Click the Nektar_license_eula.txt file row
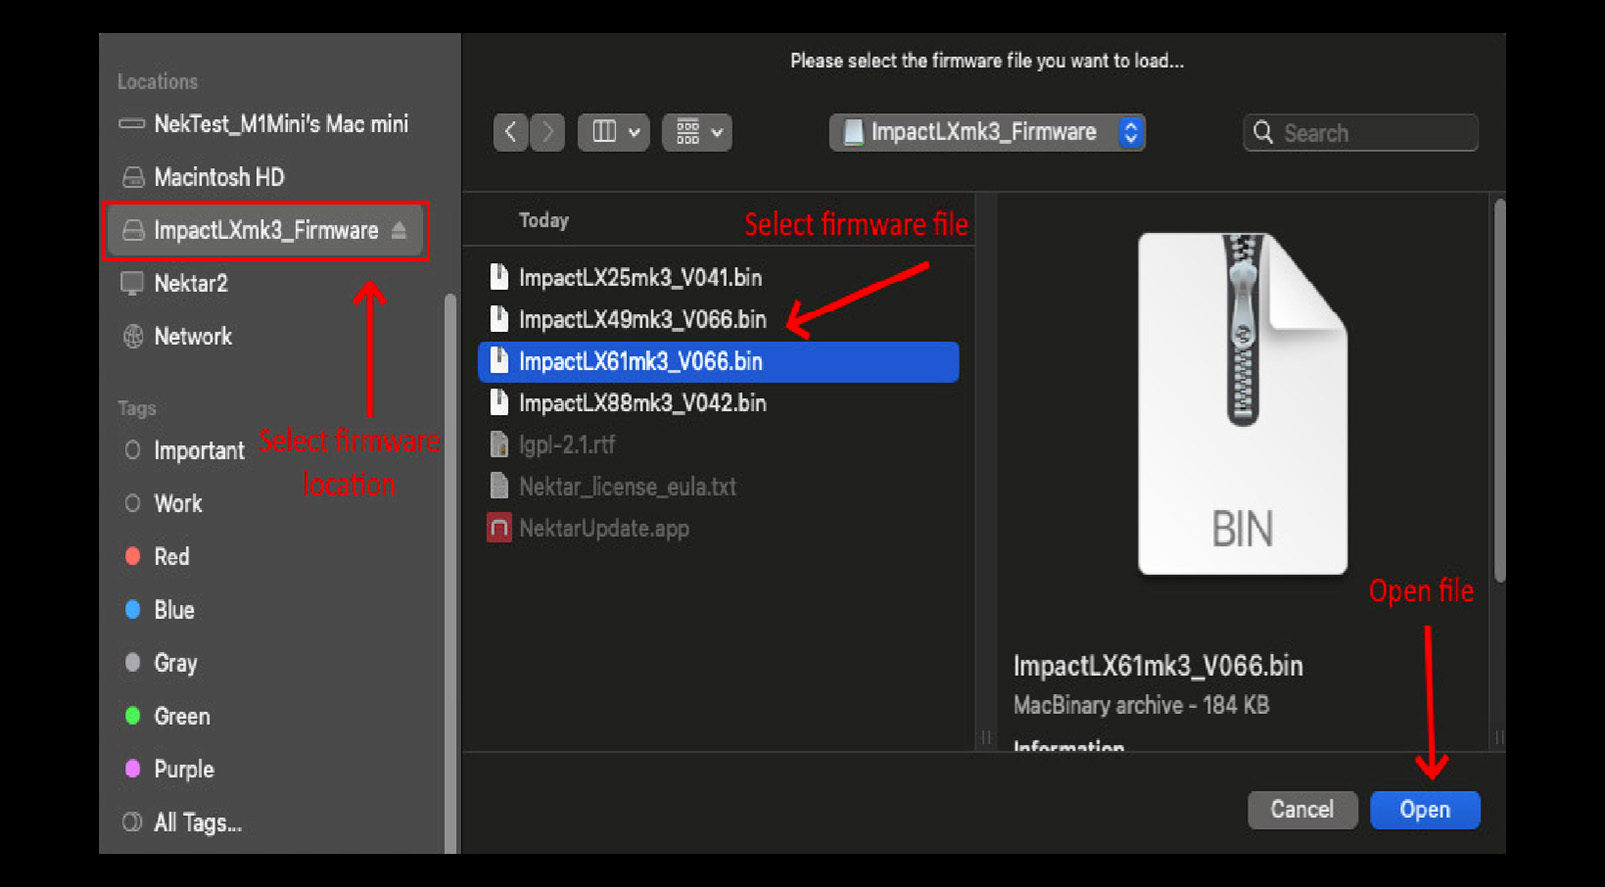The image size is (1605, 887). (718, 487)
